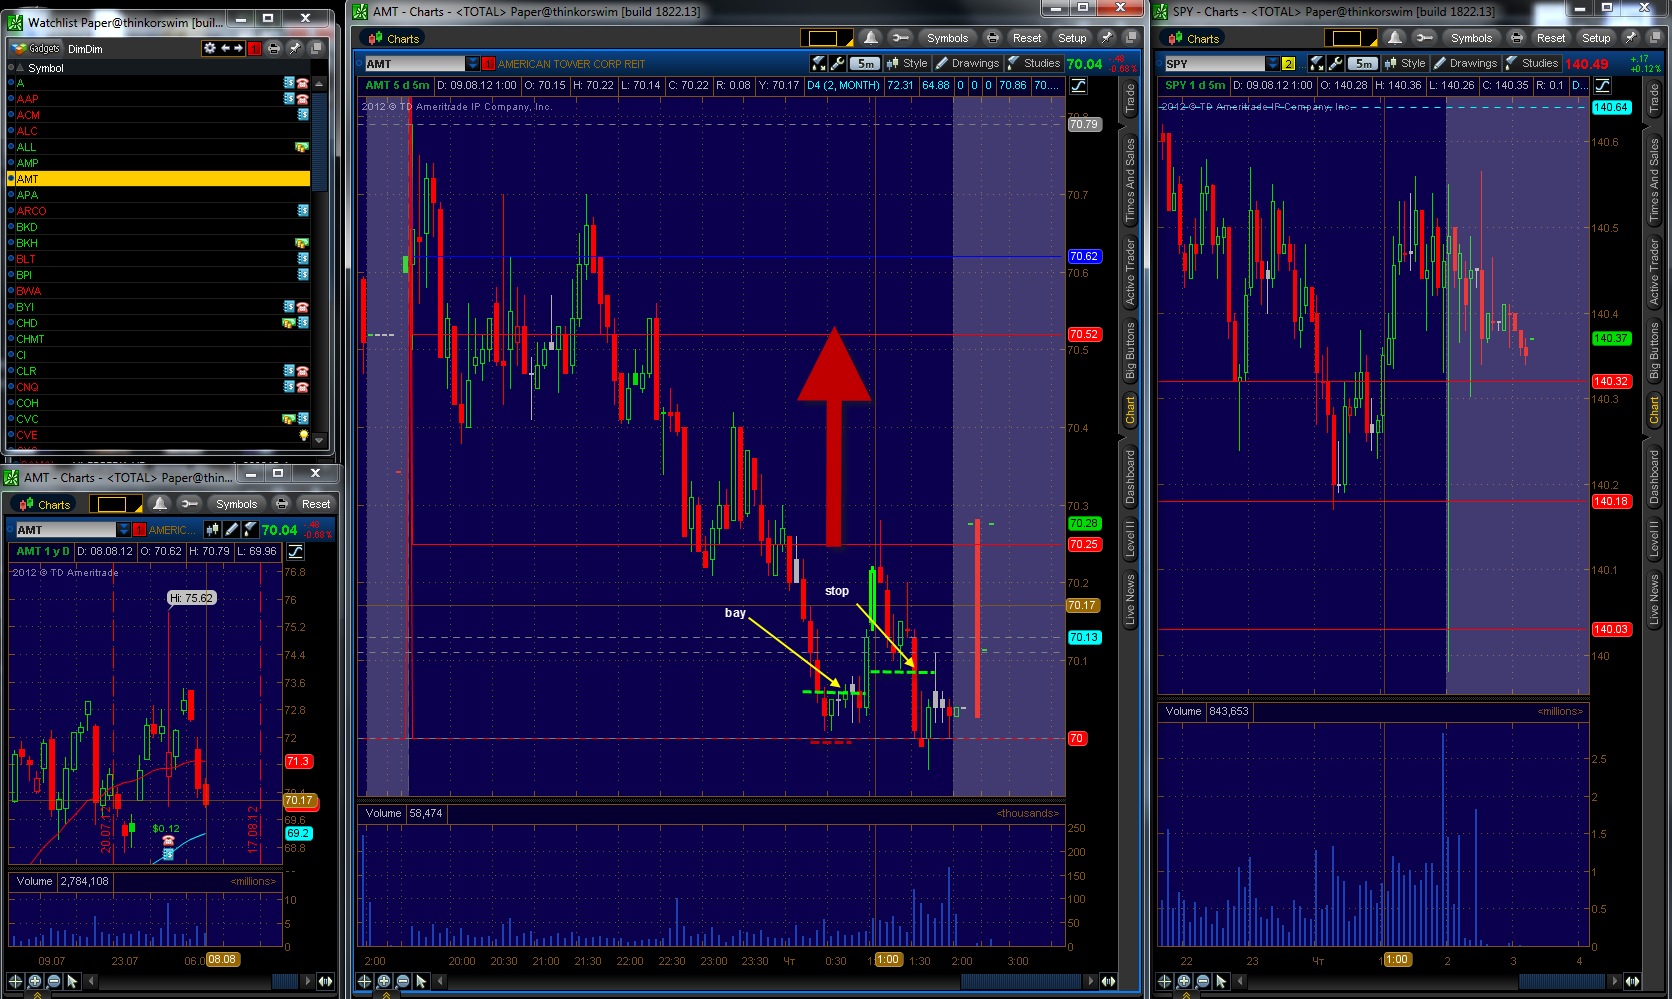Click Reset button in AMT chart window
Screen dimensions: 1672x999
tap(1027, 38)
